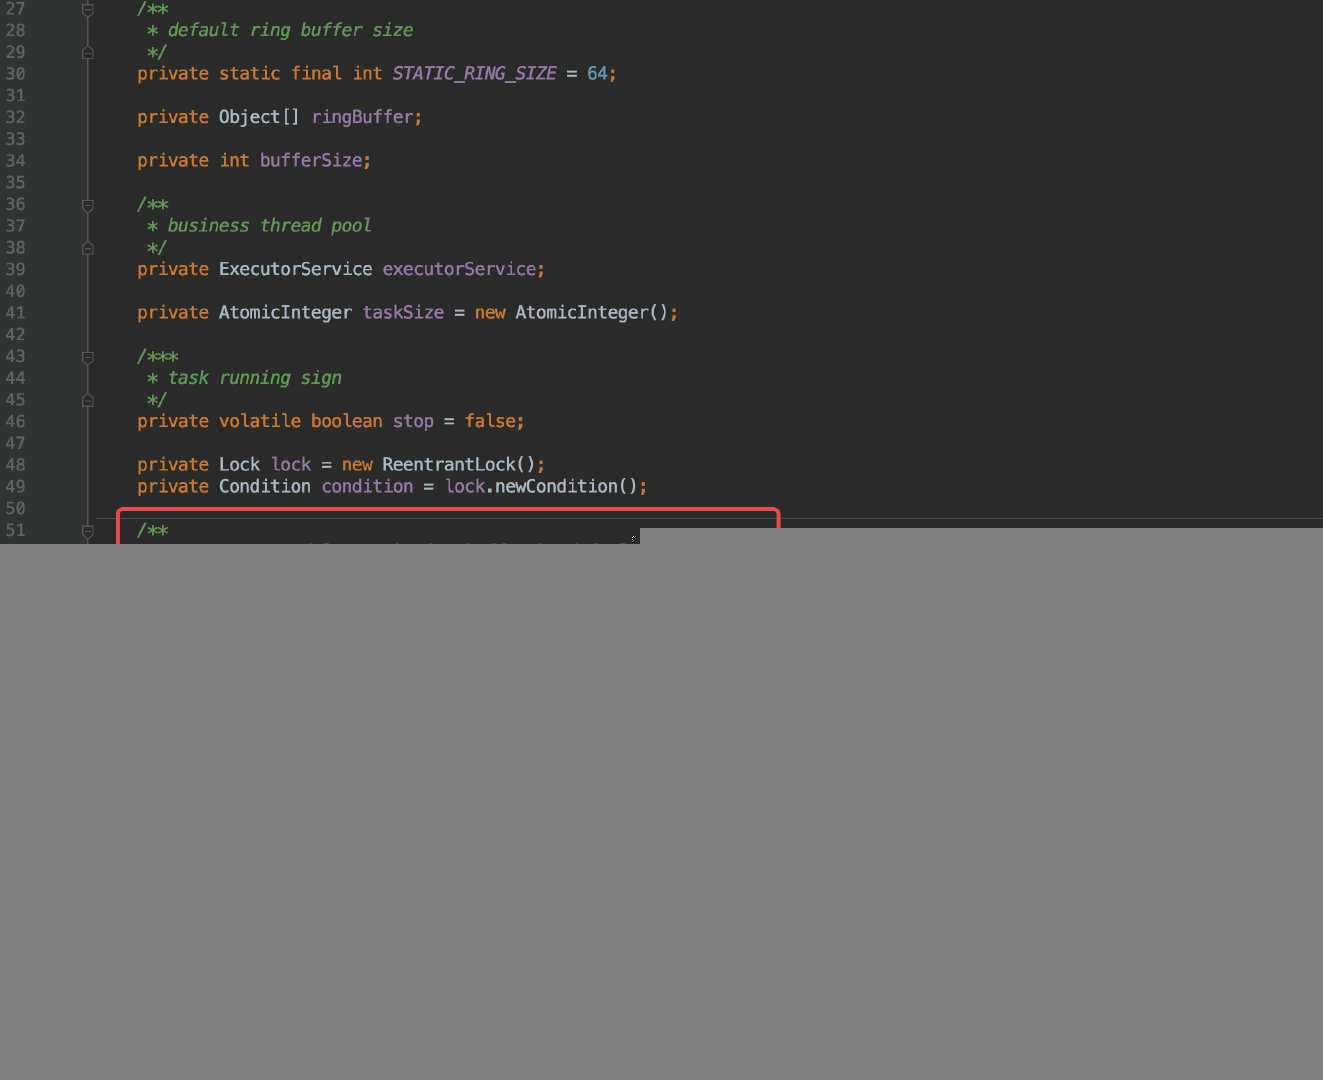Collapse the comment block starting at line 51

88,531
